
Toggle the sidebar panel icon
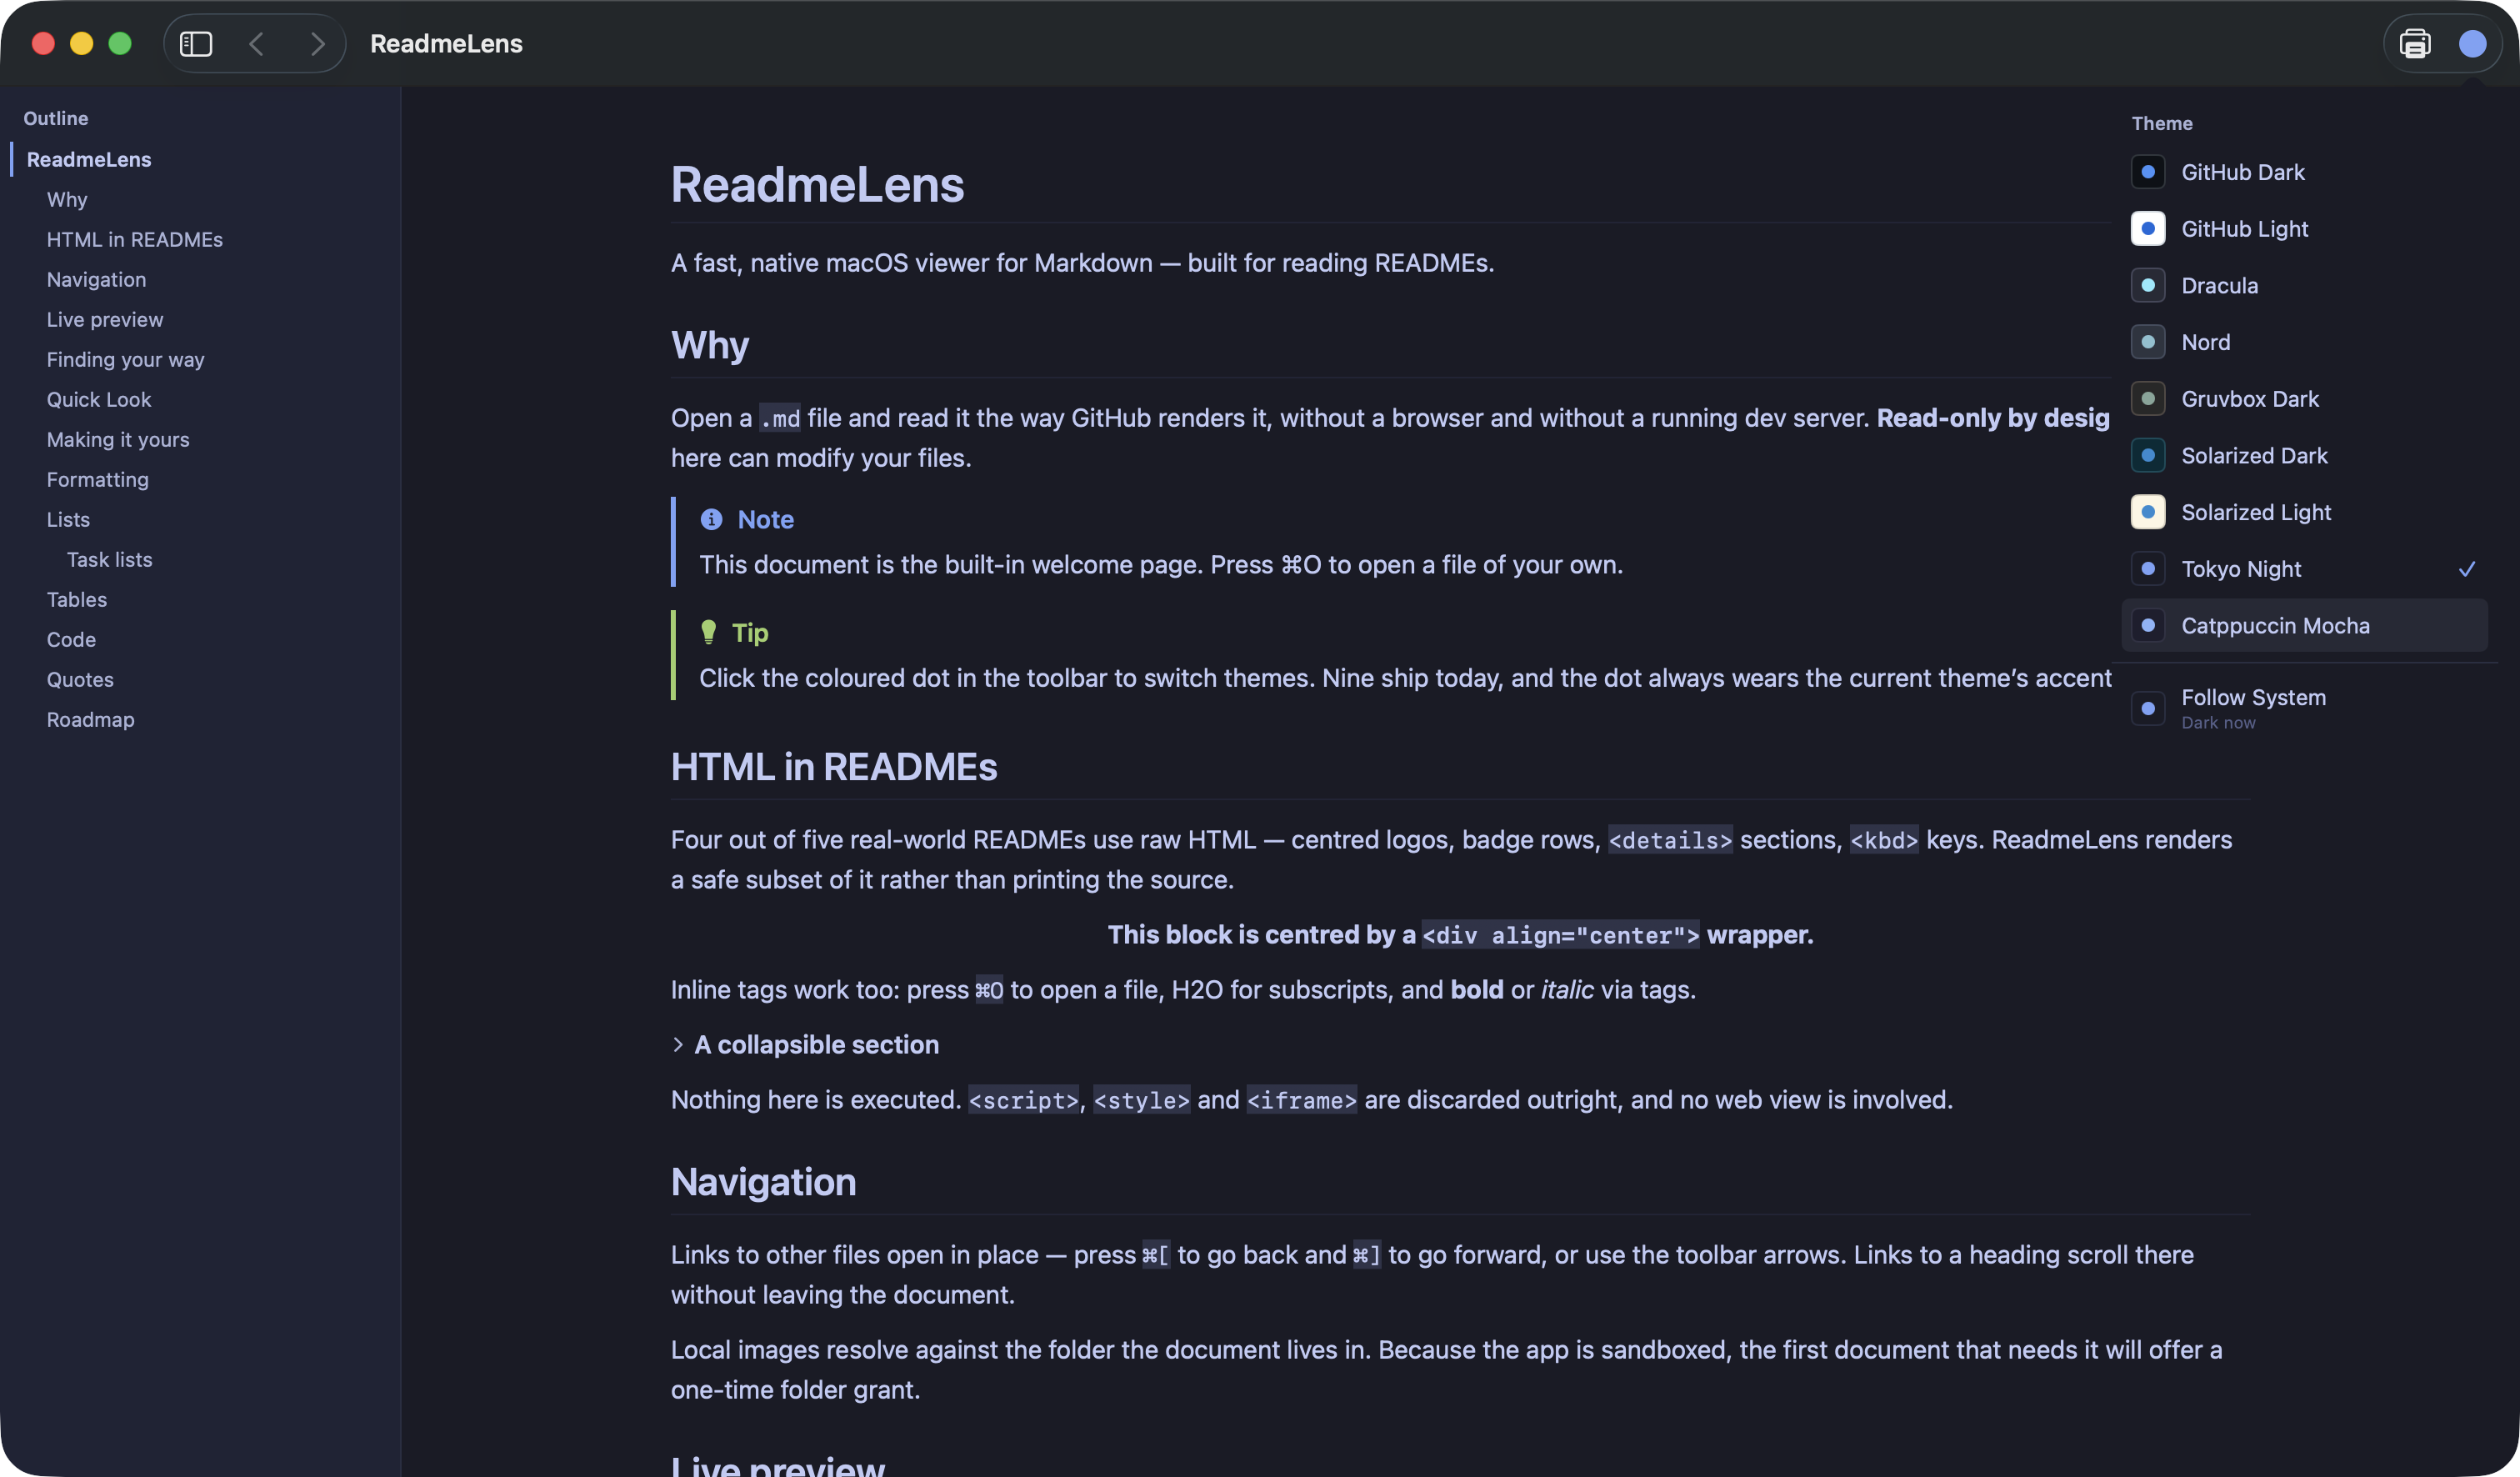[x=196, y=44]
